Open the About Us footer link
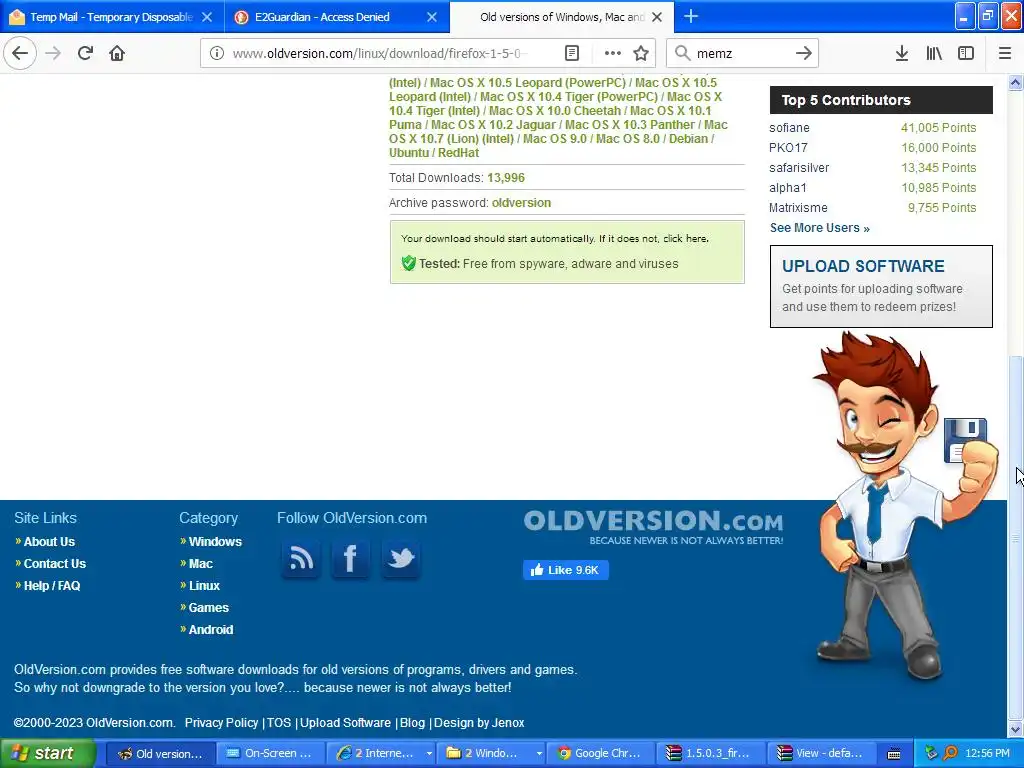 pyautogui.click(x=49, y=541)
